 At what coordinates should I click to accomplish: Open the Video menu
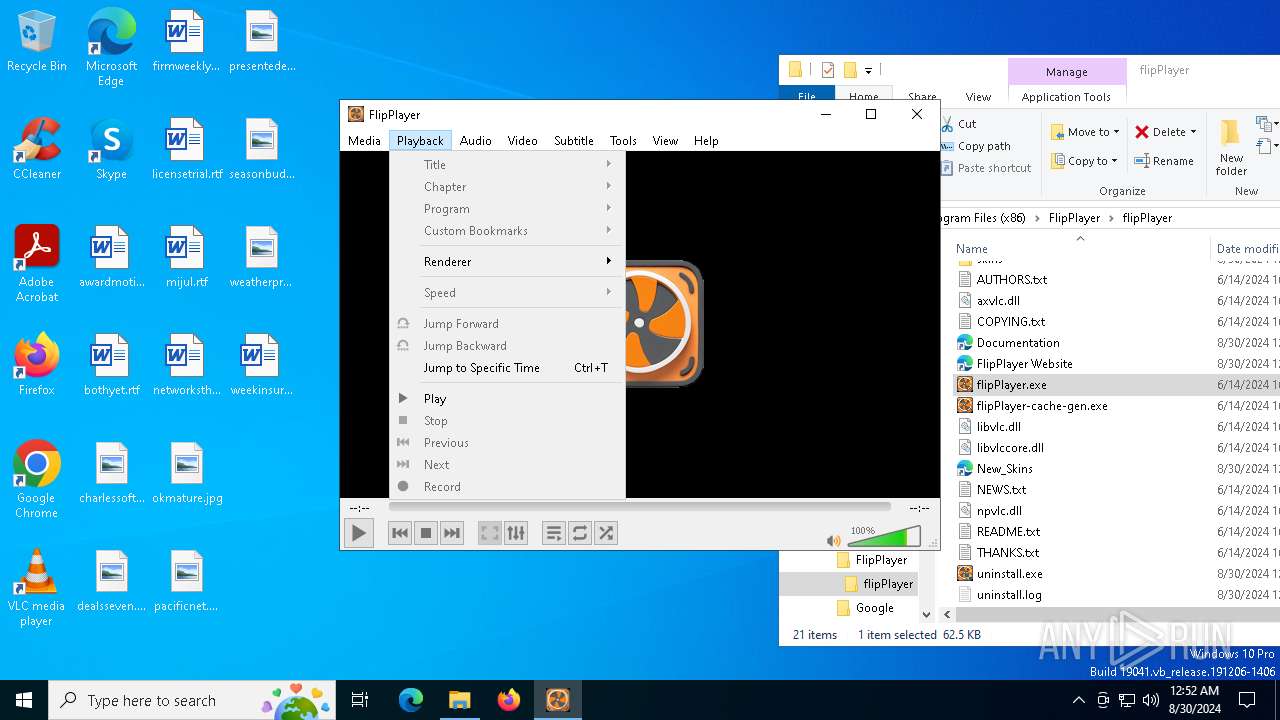tap(522, 141)
